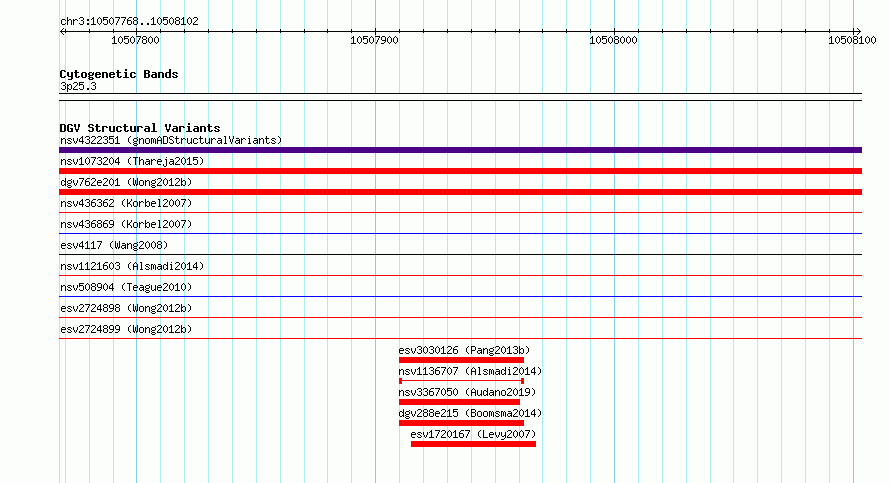
Task: Click the thin nsv1136707 variant glyph
Action: pyautogui.click(x=461, y=381)
